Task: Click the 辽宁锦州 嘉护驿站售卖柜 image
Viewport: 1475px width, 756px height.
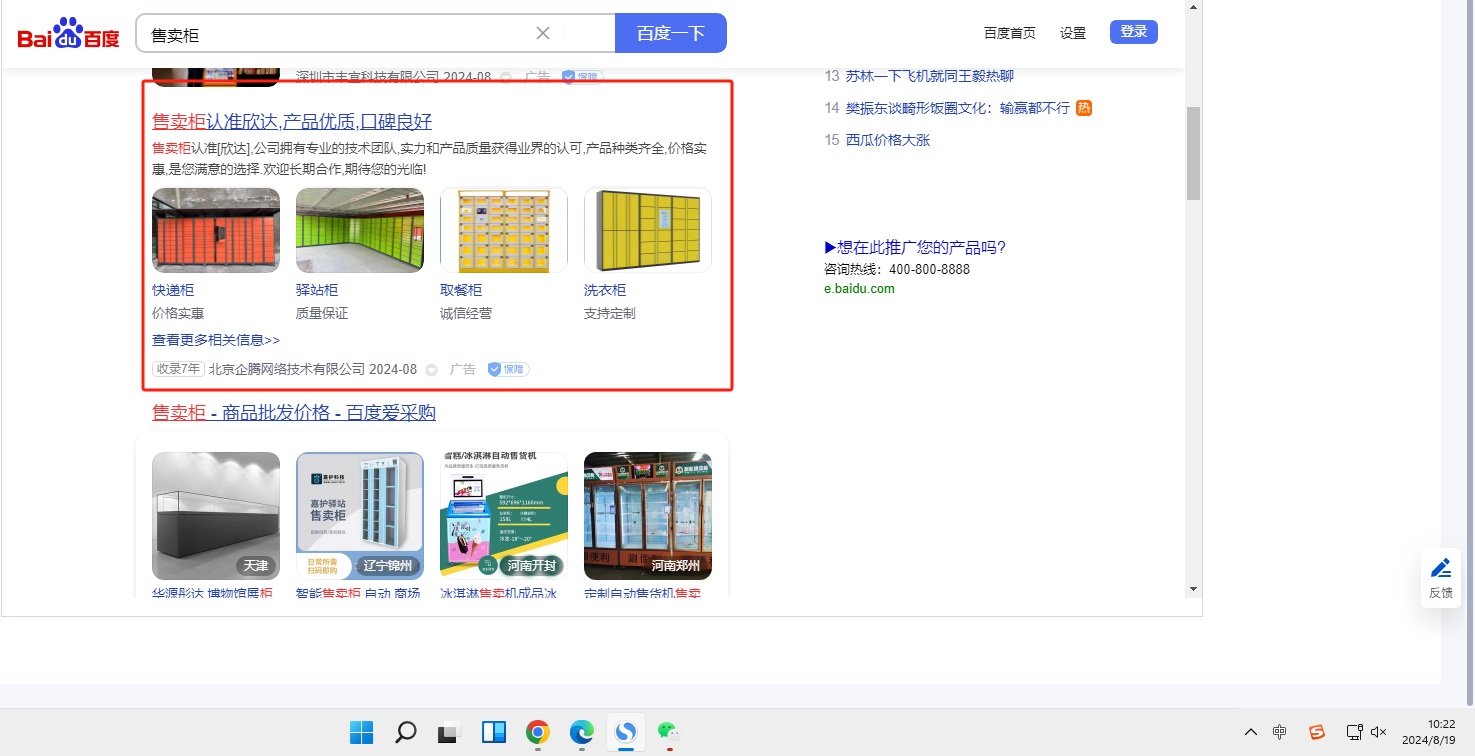Action: (360, 516)
